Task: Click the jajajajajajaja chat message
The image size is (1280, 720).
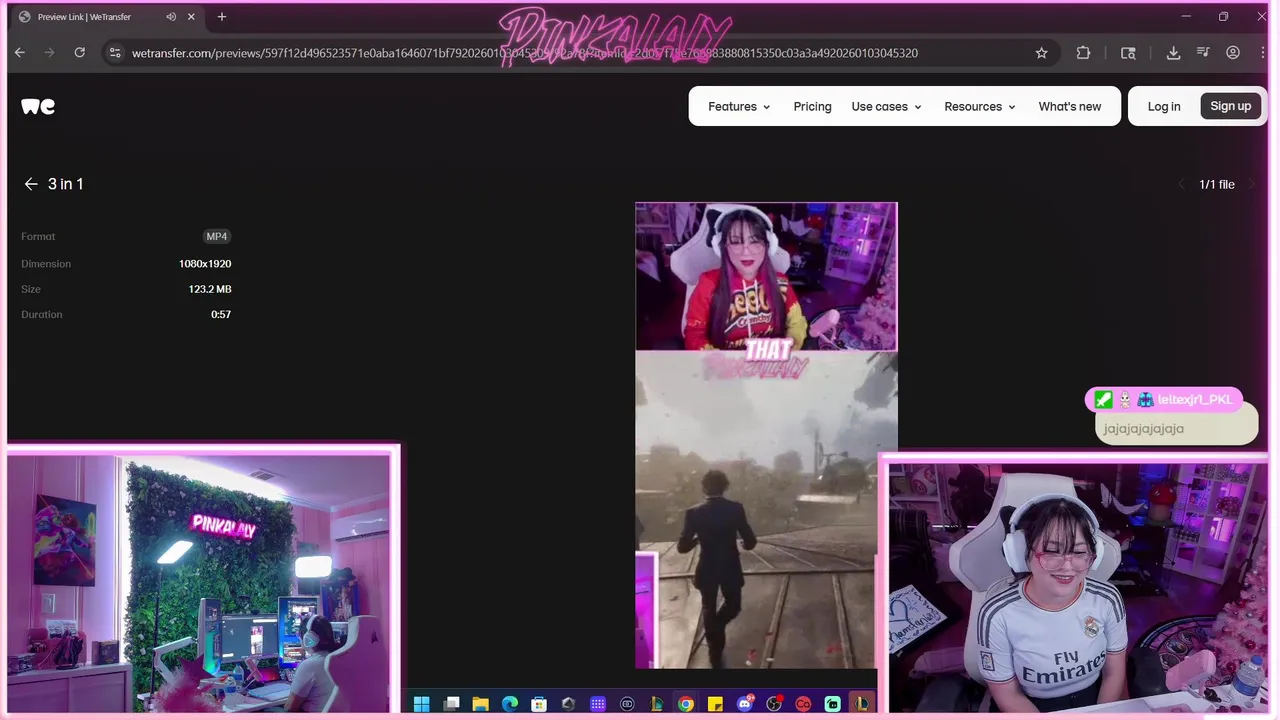Action: point(1143,428)
